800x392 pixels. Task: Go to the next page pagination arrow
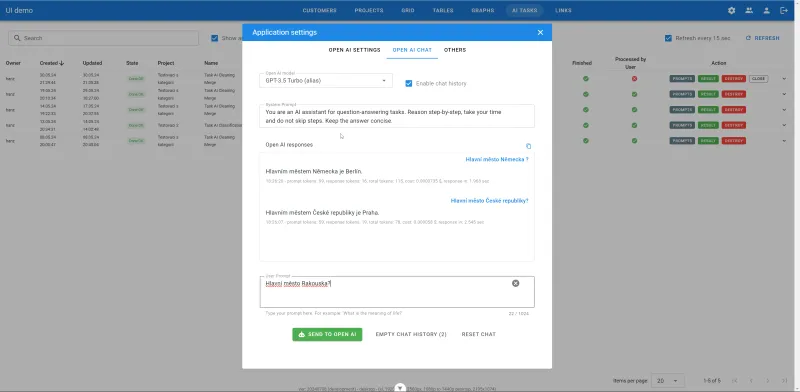(767, 381)
